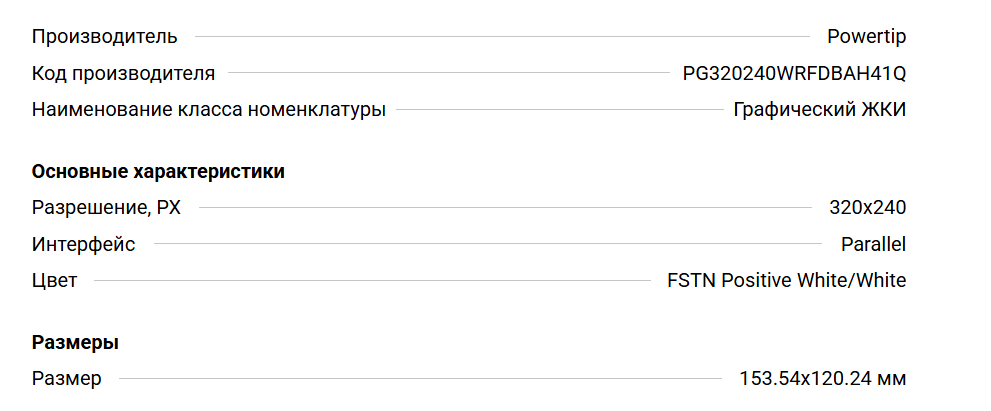Click the divider line in the Размер row
The image size is (991, 411).
(420, 379)
